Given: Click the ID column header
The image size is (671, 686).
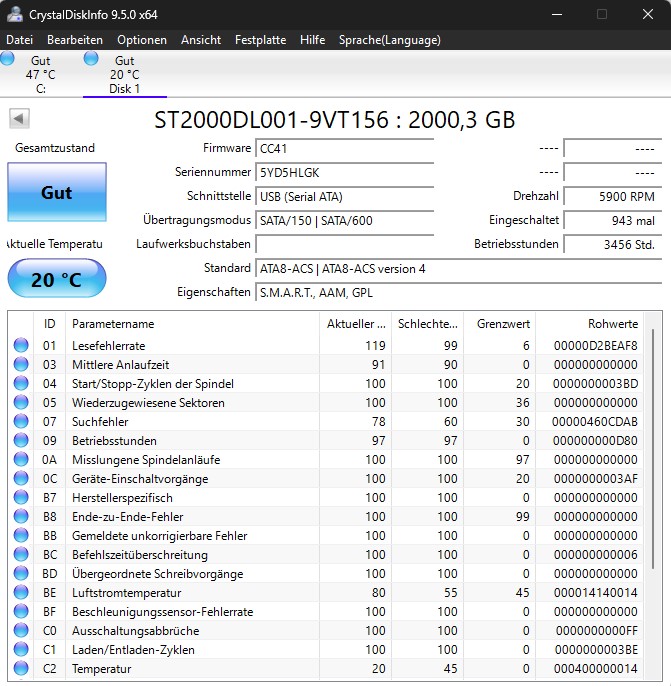Looking at the screenshot, I should (49, 324).
